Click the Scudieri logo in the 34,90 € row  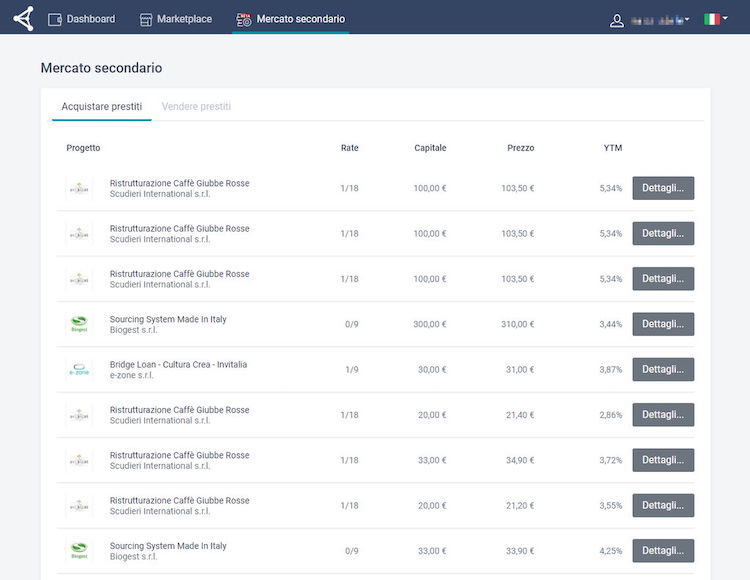79,460
